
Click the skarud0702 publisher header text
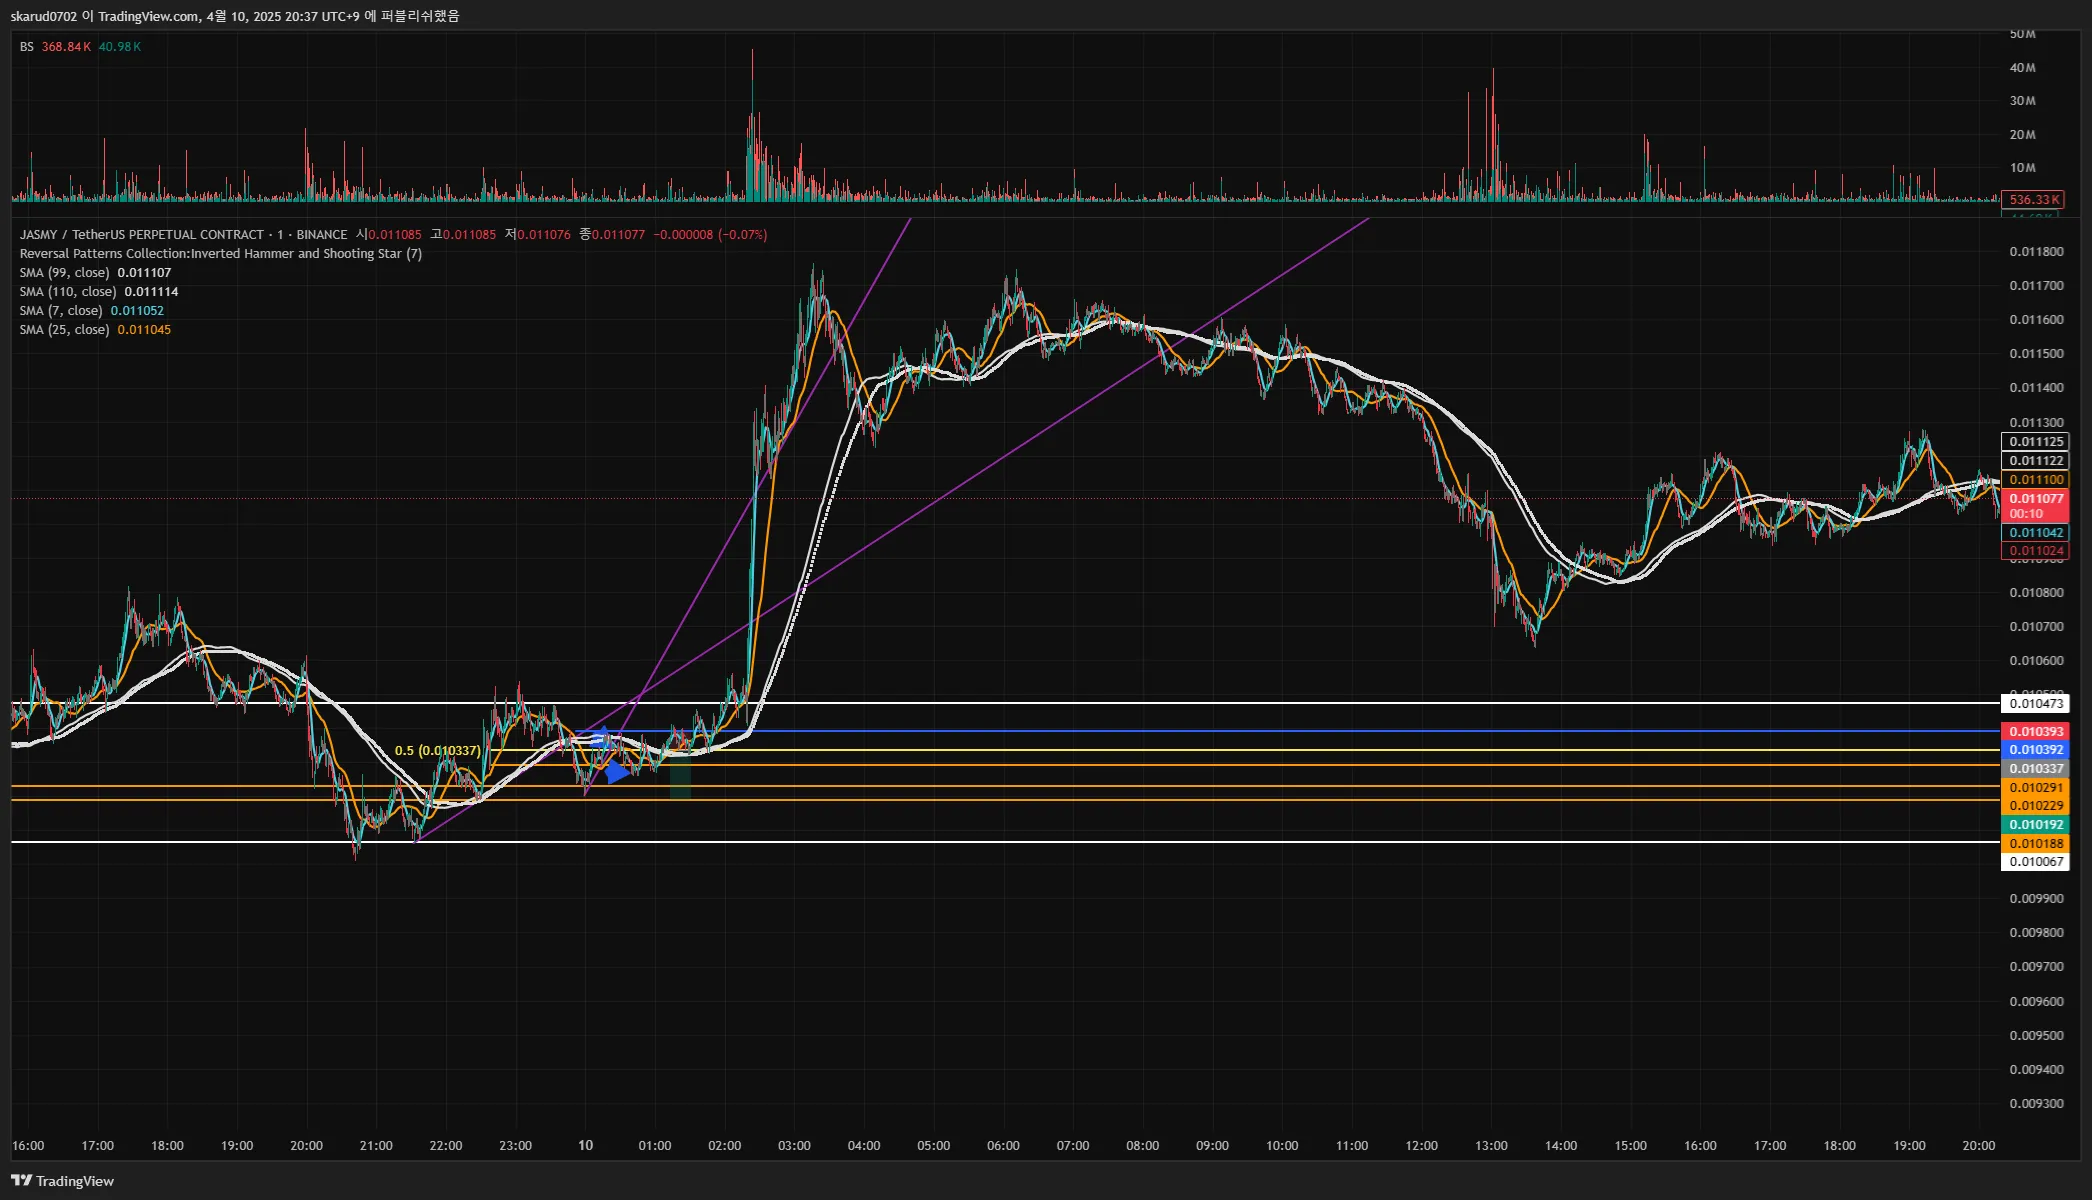235,16
